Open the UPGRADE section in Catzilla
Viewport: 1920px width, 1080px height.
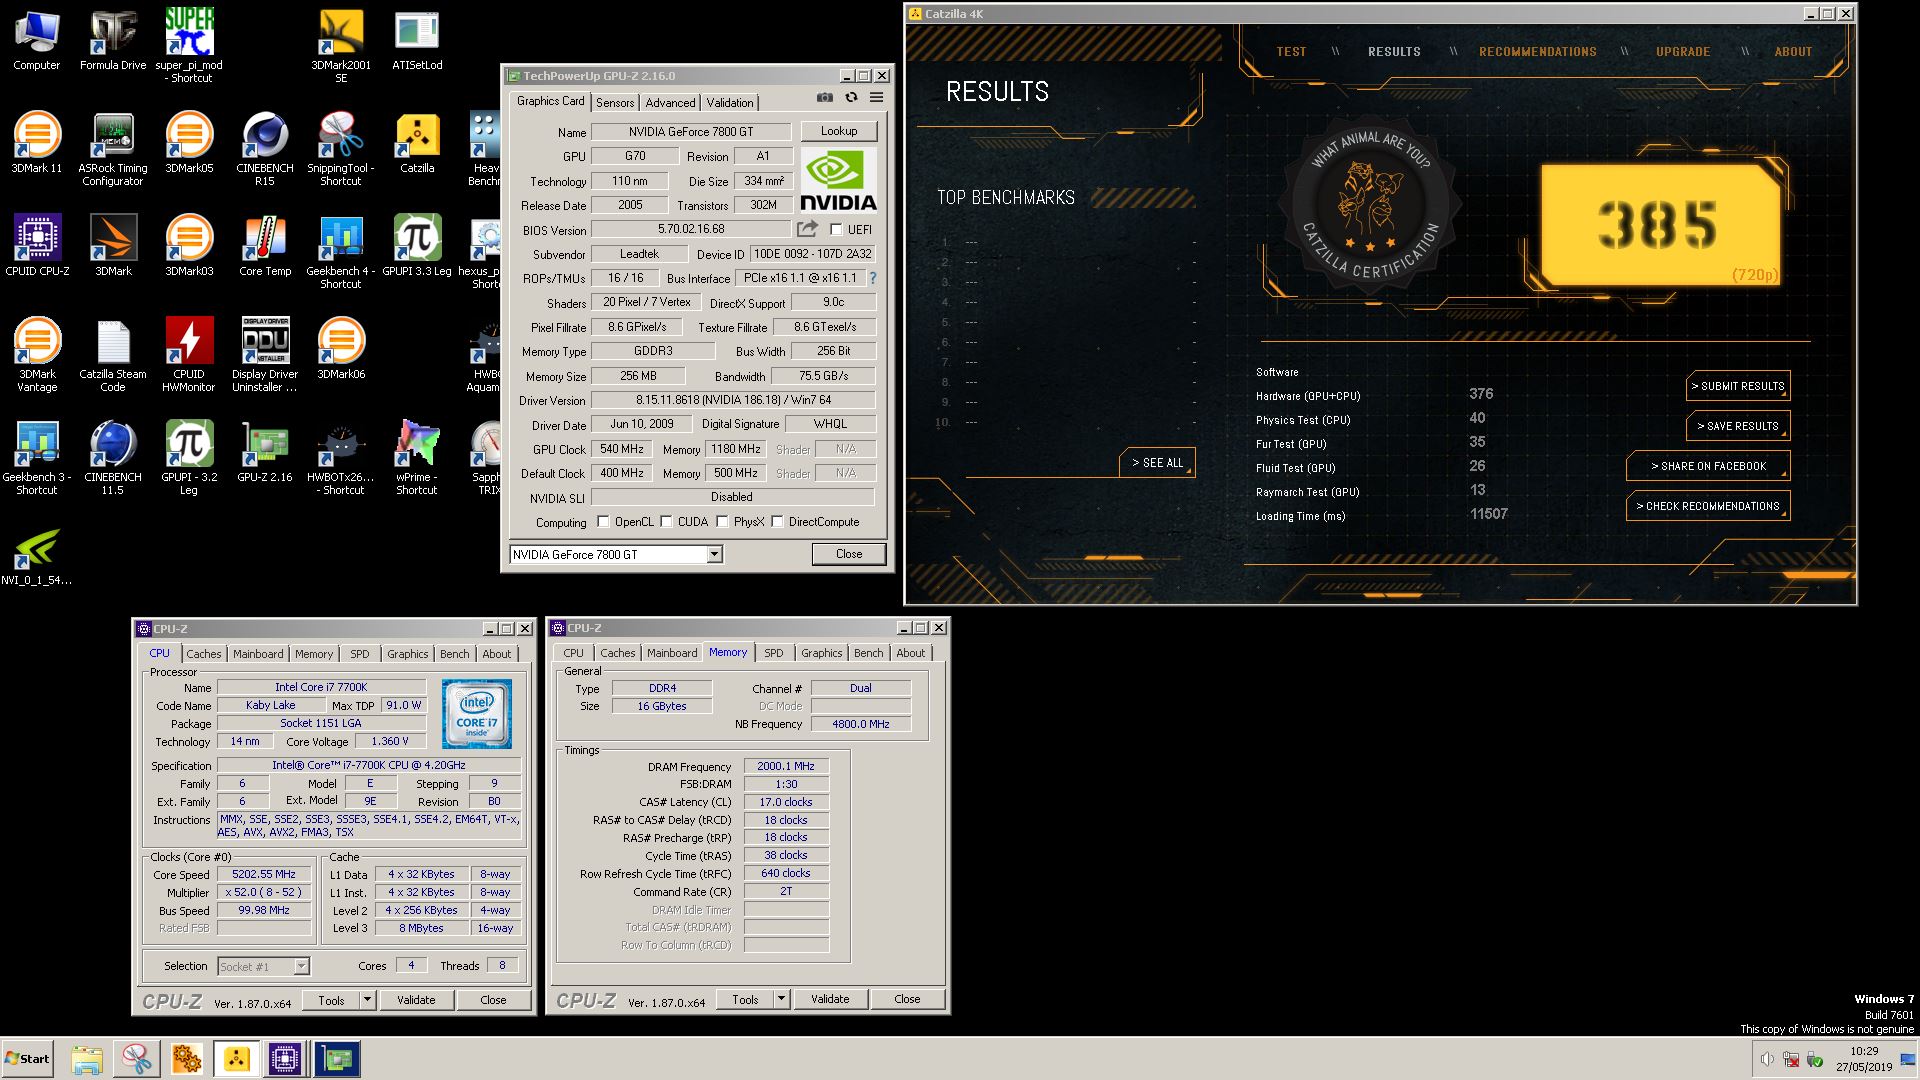click(1683, 52)
